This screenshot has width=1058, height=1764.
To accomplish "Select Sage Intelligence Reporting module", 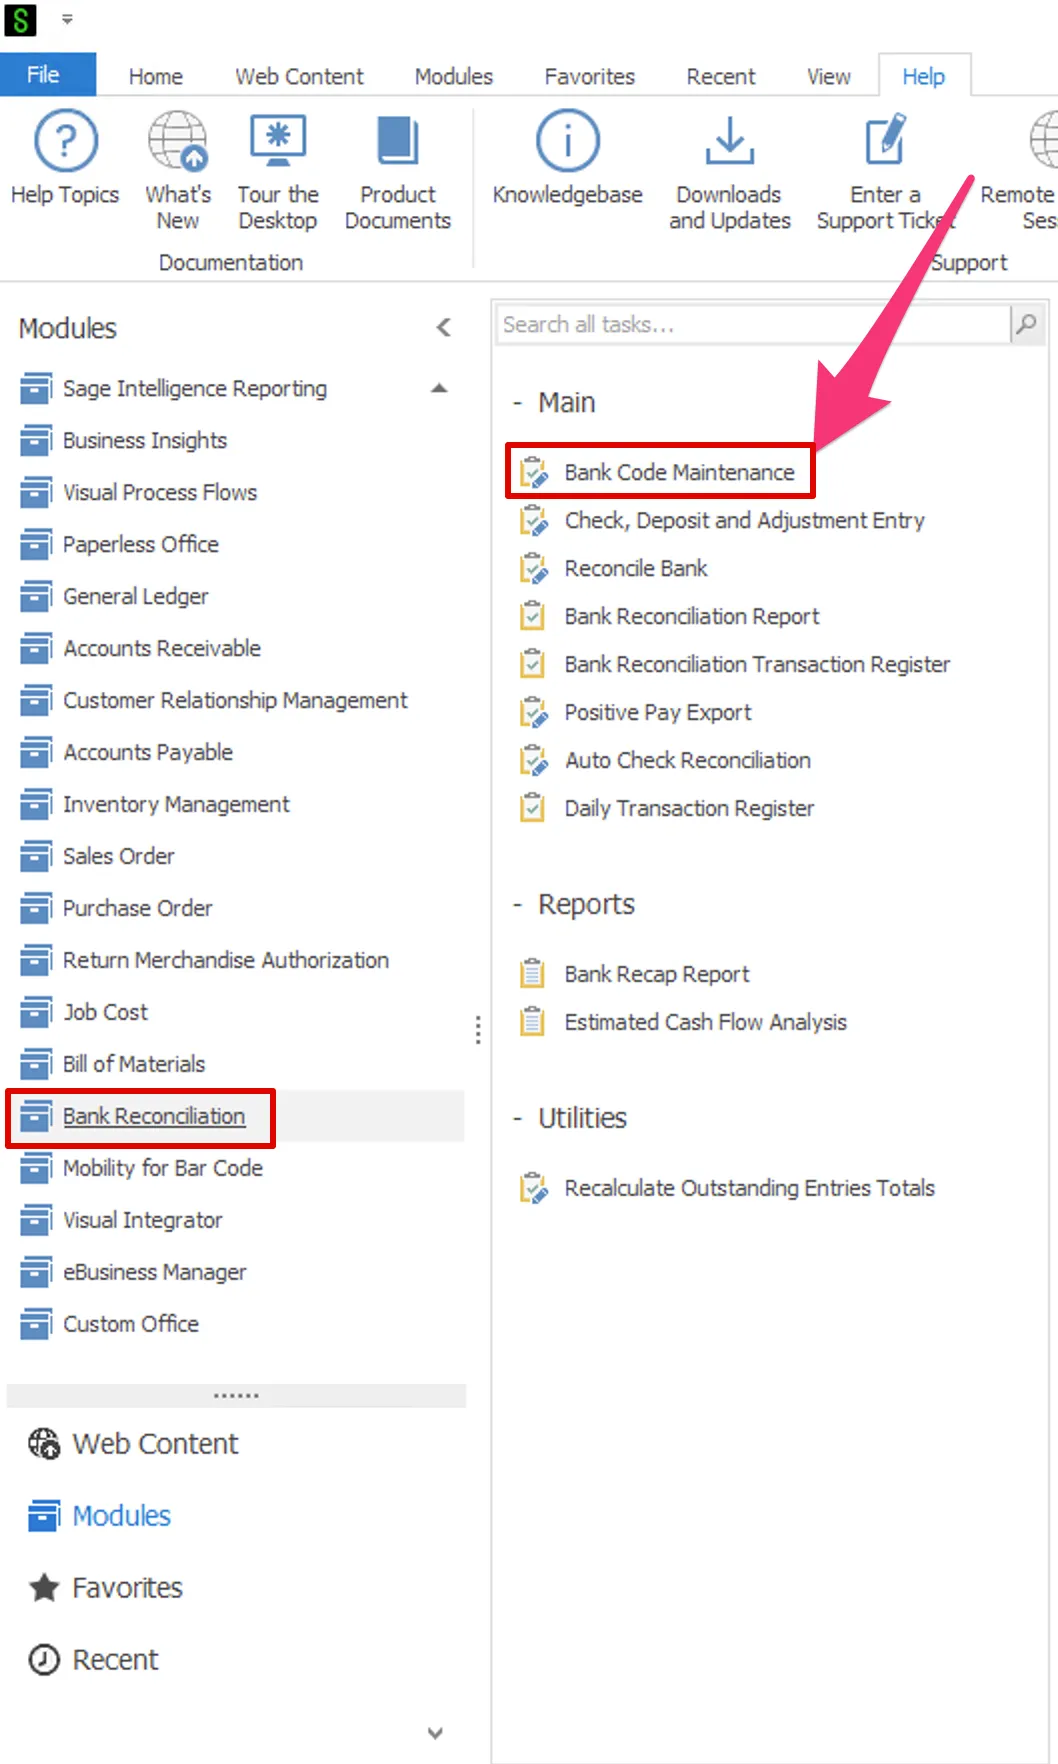I will coord(195,388).
